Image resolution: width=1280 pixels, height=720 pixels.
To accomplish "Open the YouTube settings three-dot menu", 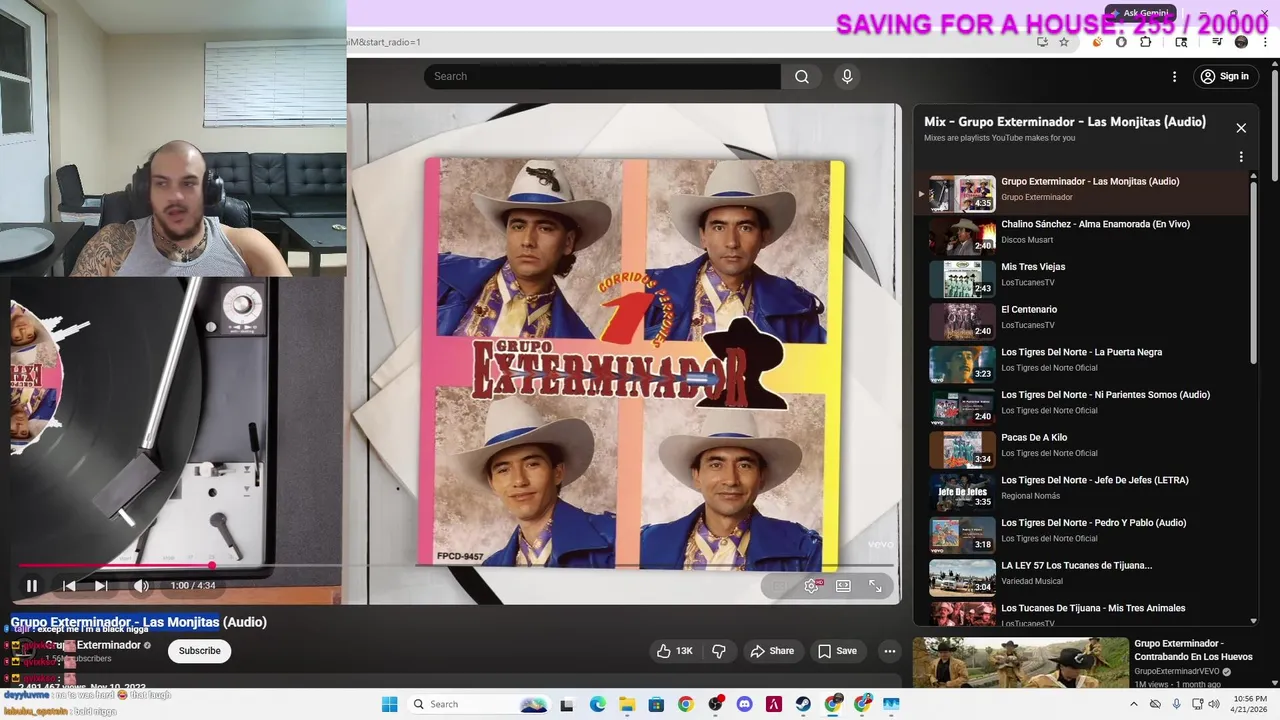I will pos(1174,76).
